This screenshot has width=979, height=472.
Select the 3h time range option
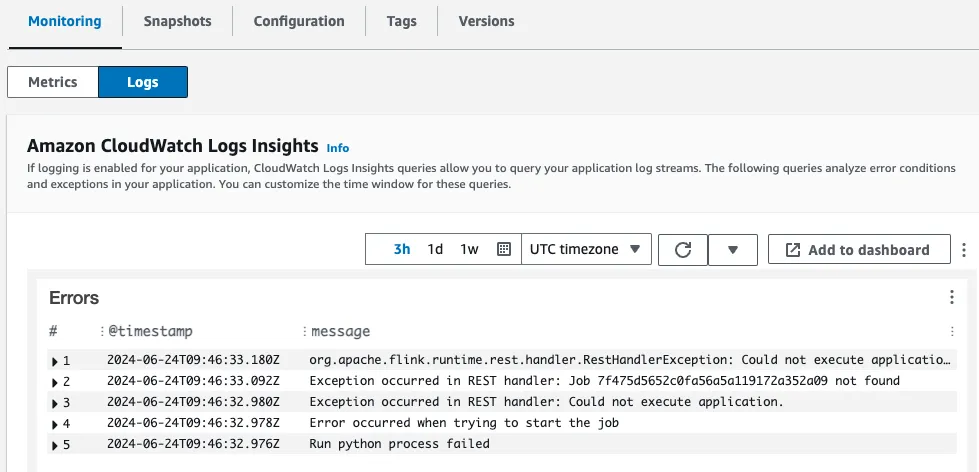tap(402, 249)
